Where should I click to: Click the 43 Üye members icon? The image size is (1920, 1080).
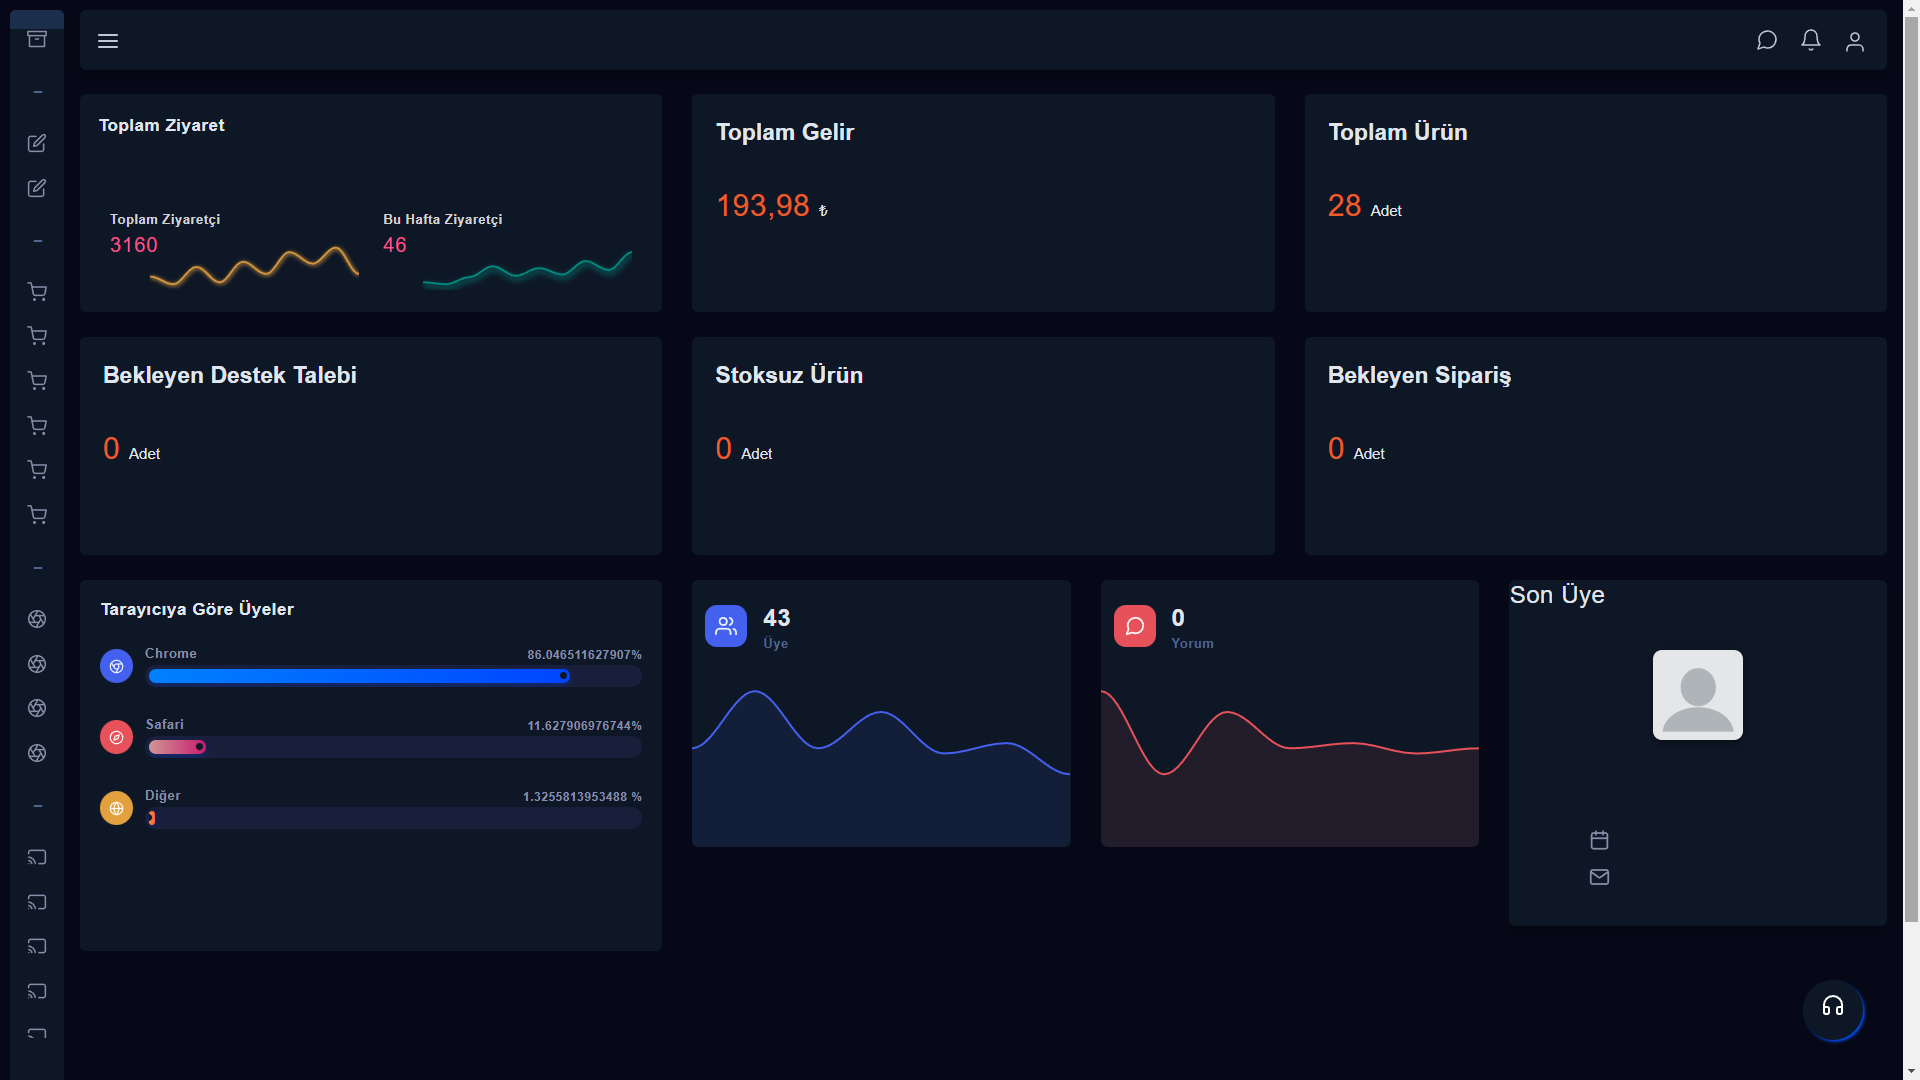click(726, 626)
